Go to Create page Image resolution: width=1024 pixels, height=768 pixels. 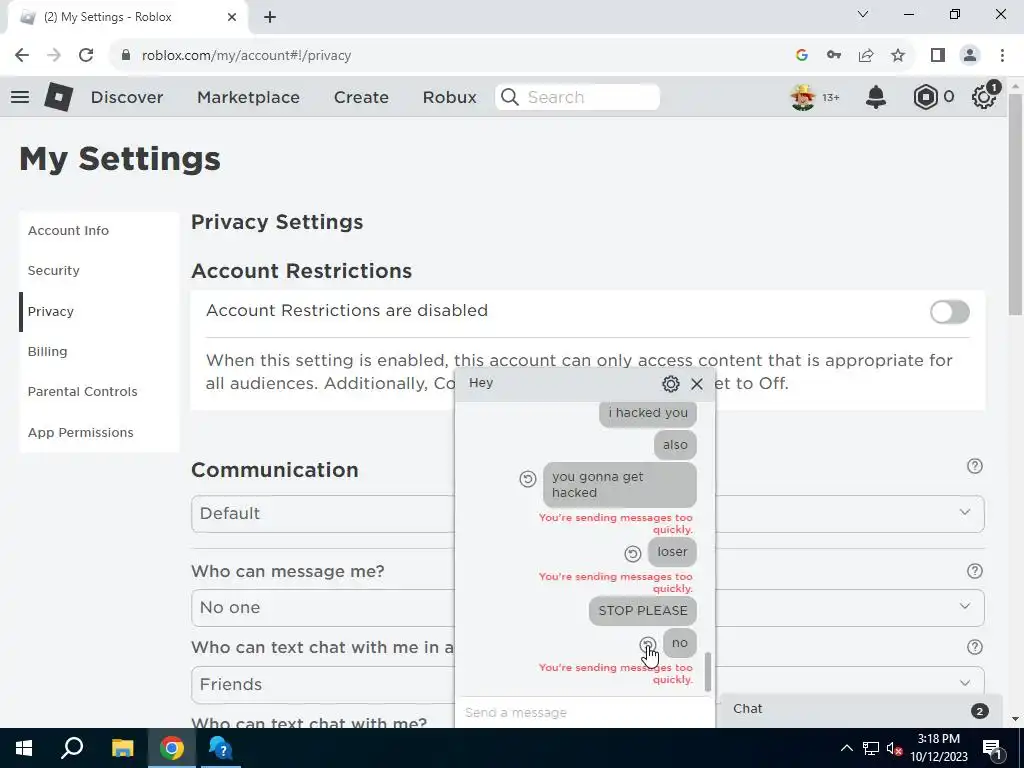point(361,97)
